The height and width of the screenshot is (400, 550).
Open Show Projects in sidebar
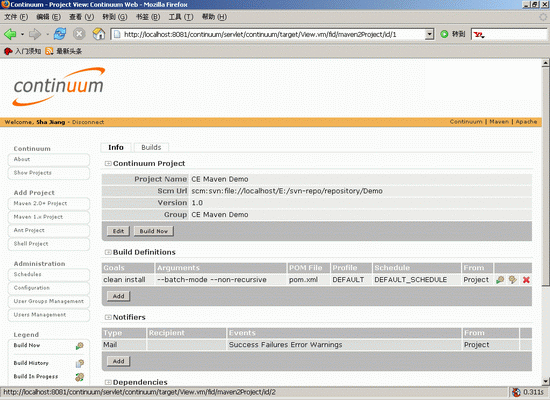[x=49, y=173]
